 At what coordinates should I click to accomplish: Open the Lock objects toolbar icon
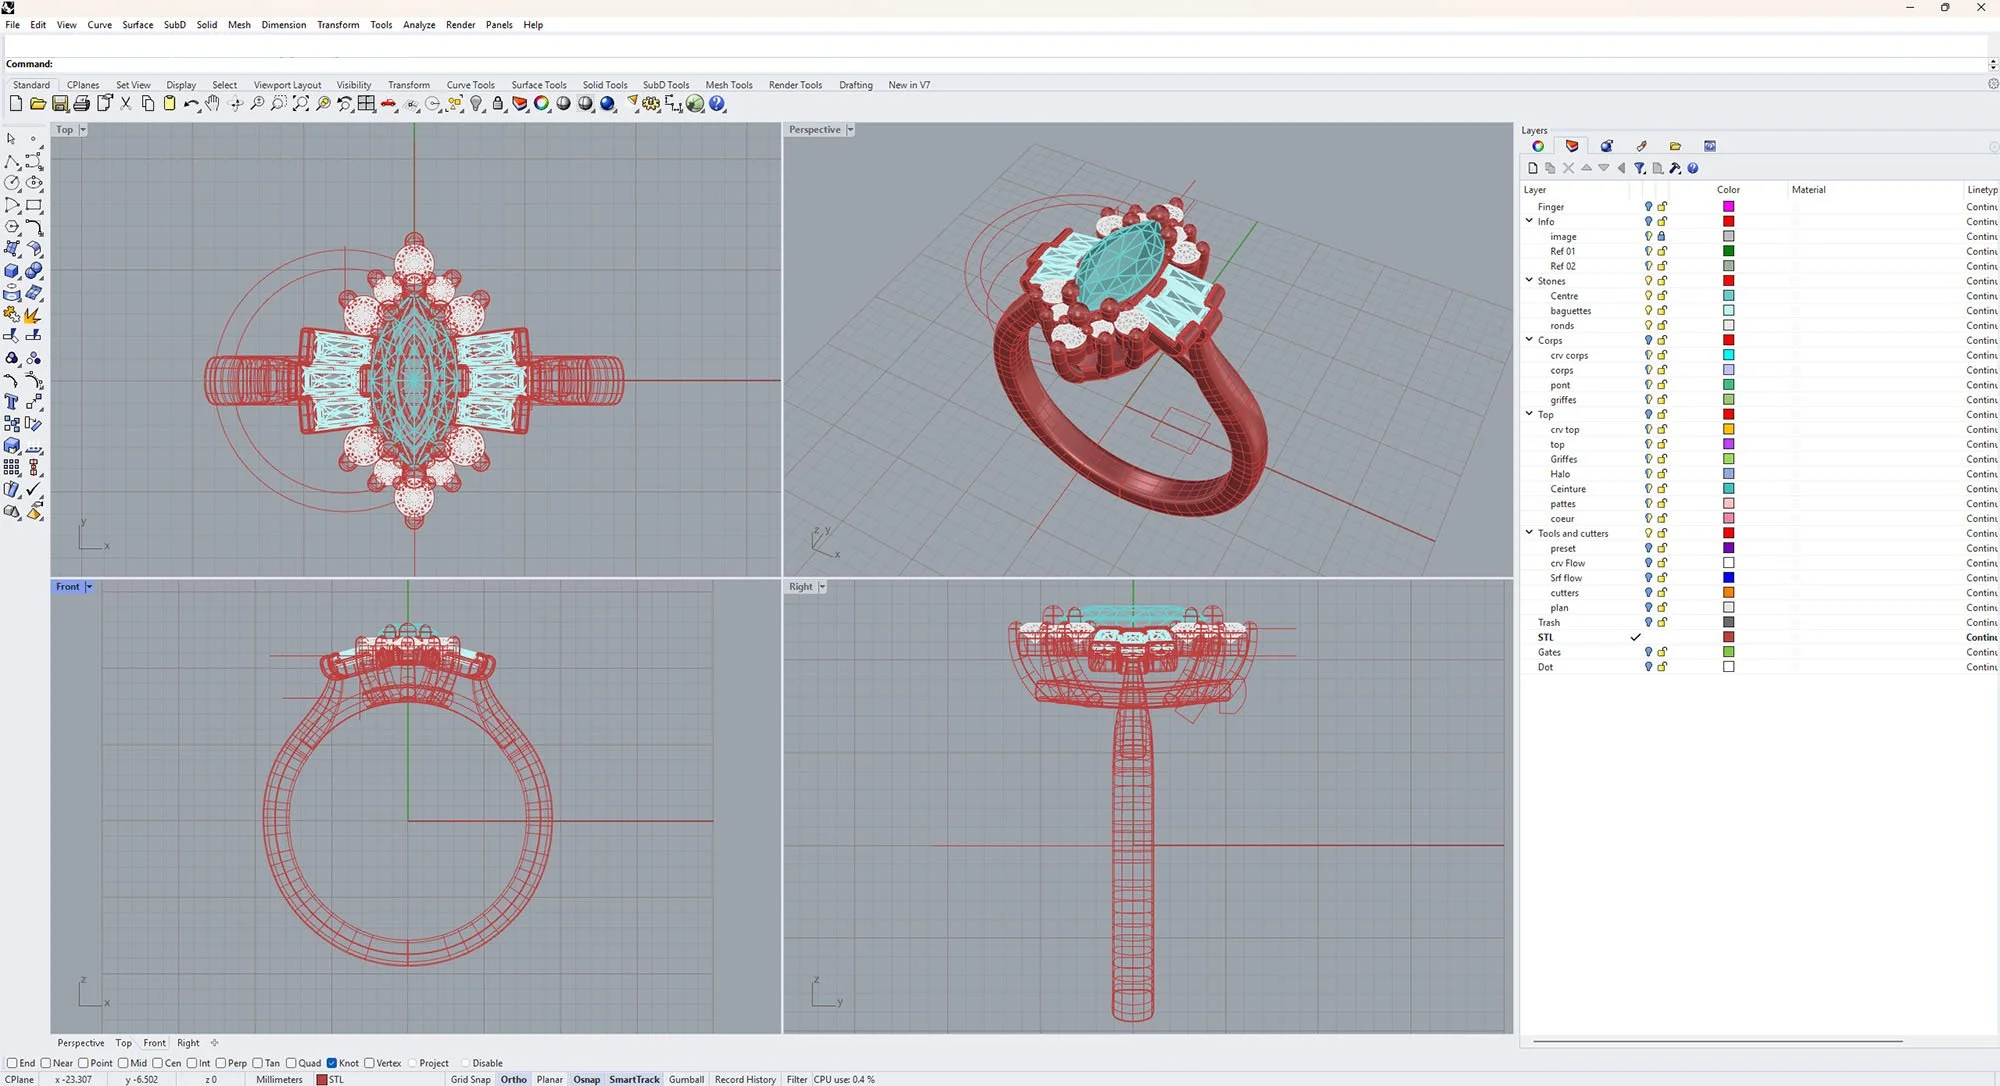[x=498, y=104]
